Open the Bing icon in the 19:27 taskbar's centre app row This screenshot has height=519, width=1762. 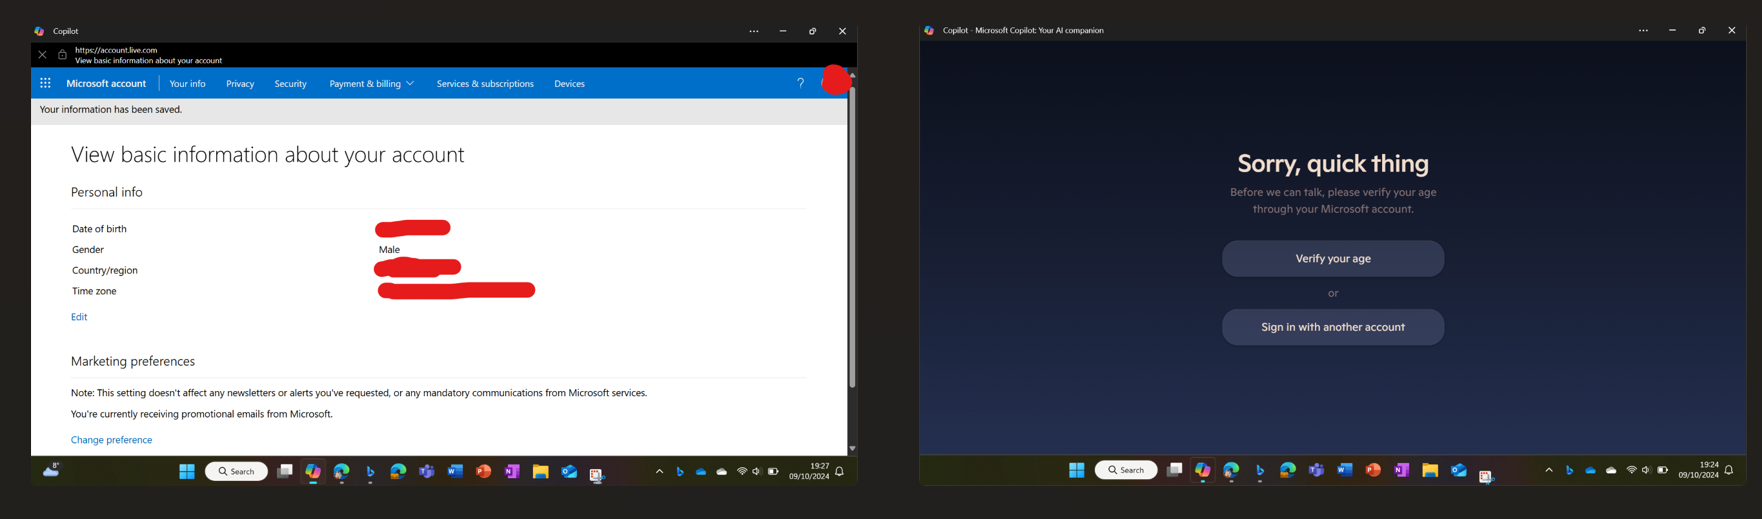tap(370, 471)
